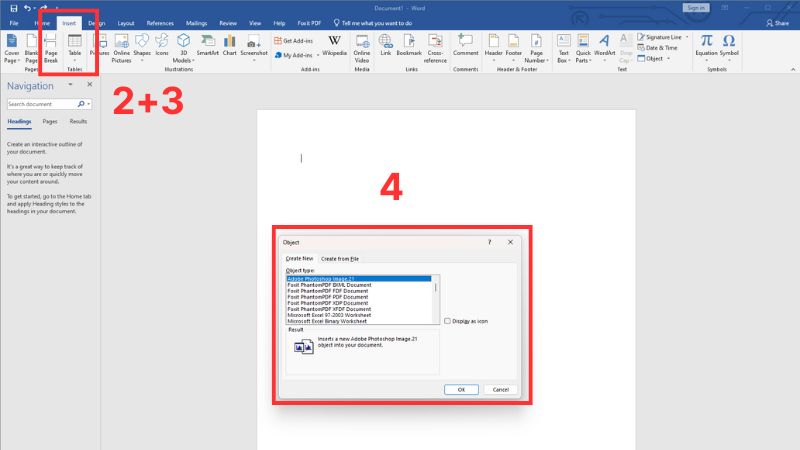The height and width of the screenshot is (450, 800).
Task: Switch to the View tab
Action: pyautogui.click(x=255, y=23)
